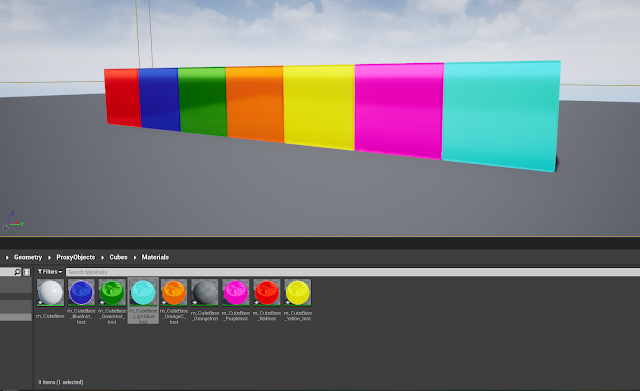640x391 pixels.
Task: Toggle the sources panel lock icon
Action: [27, 272]
